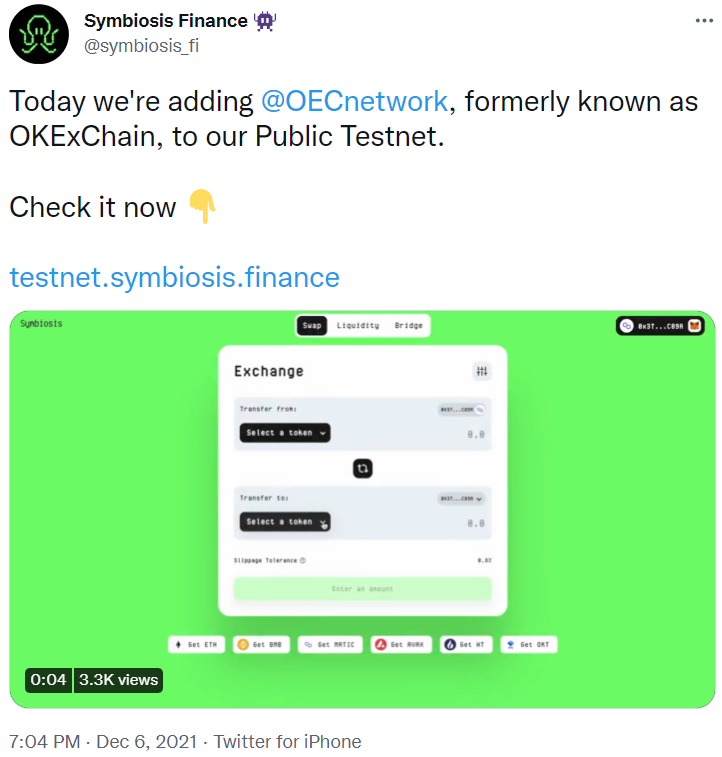
Task: Select the Swap tab
Action: pyautogui.click(x=312, y=325)
